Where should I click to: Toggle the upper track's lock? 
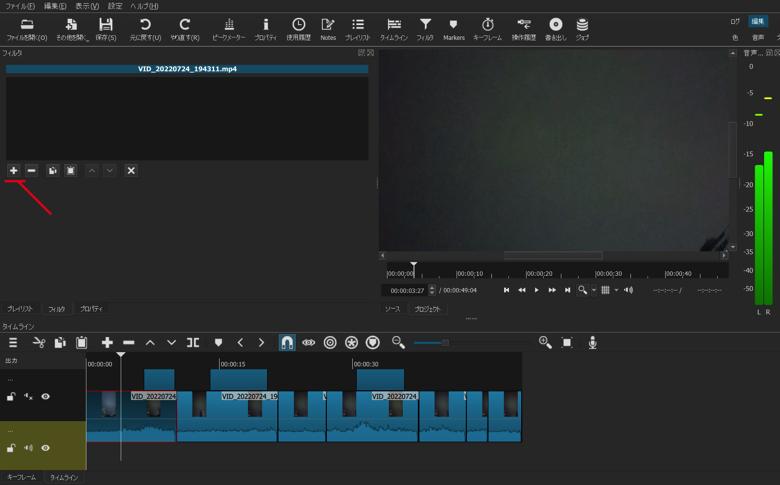pyautogui.click(x=11, y=396)
